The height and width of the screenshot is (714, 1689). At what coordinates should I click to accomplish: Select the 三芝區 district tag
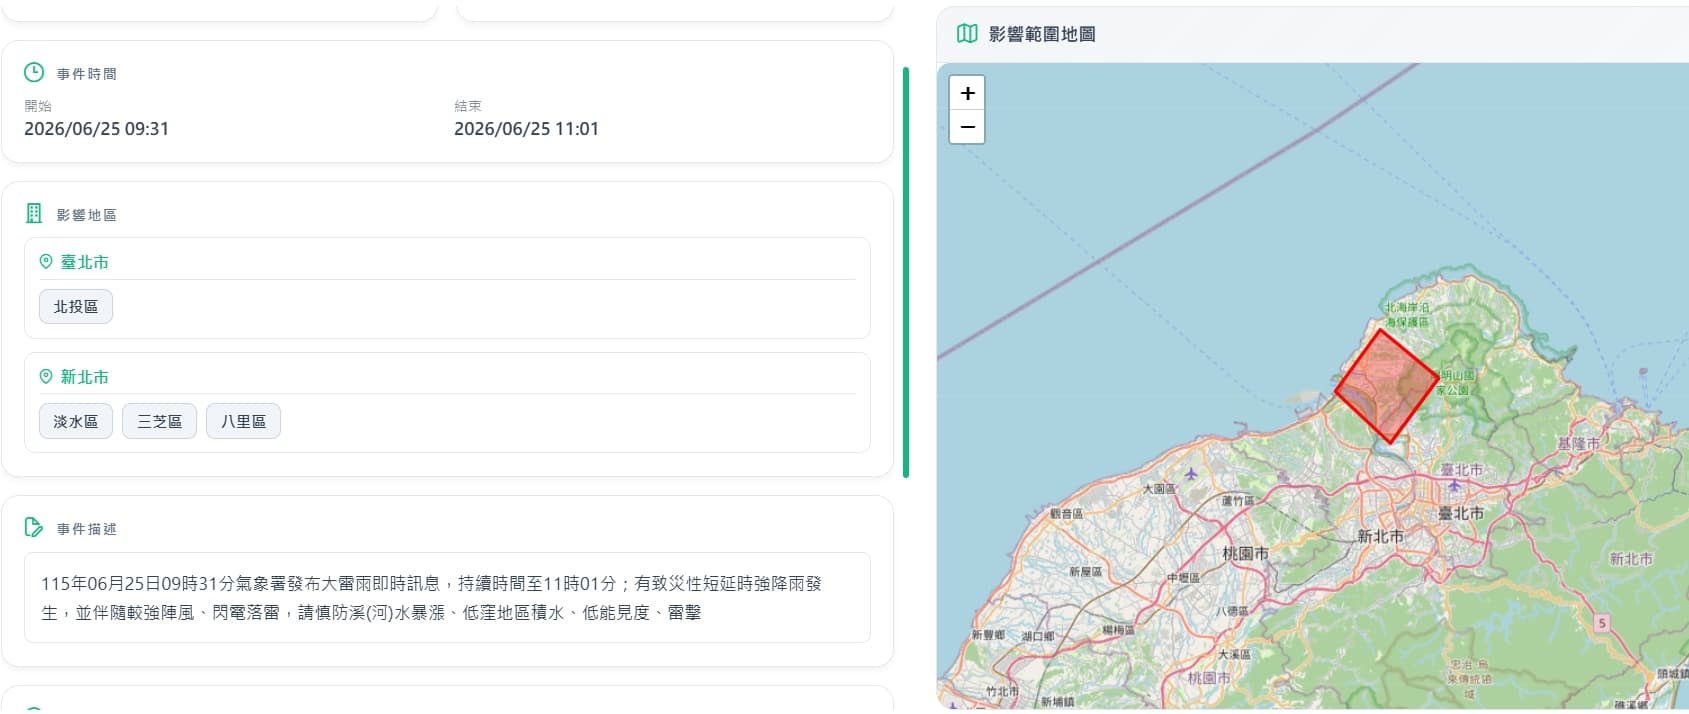coord(160,422)
